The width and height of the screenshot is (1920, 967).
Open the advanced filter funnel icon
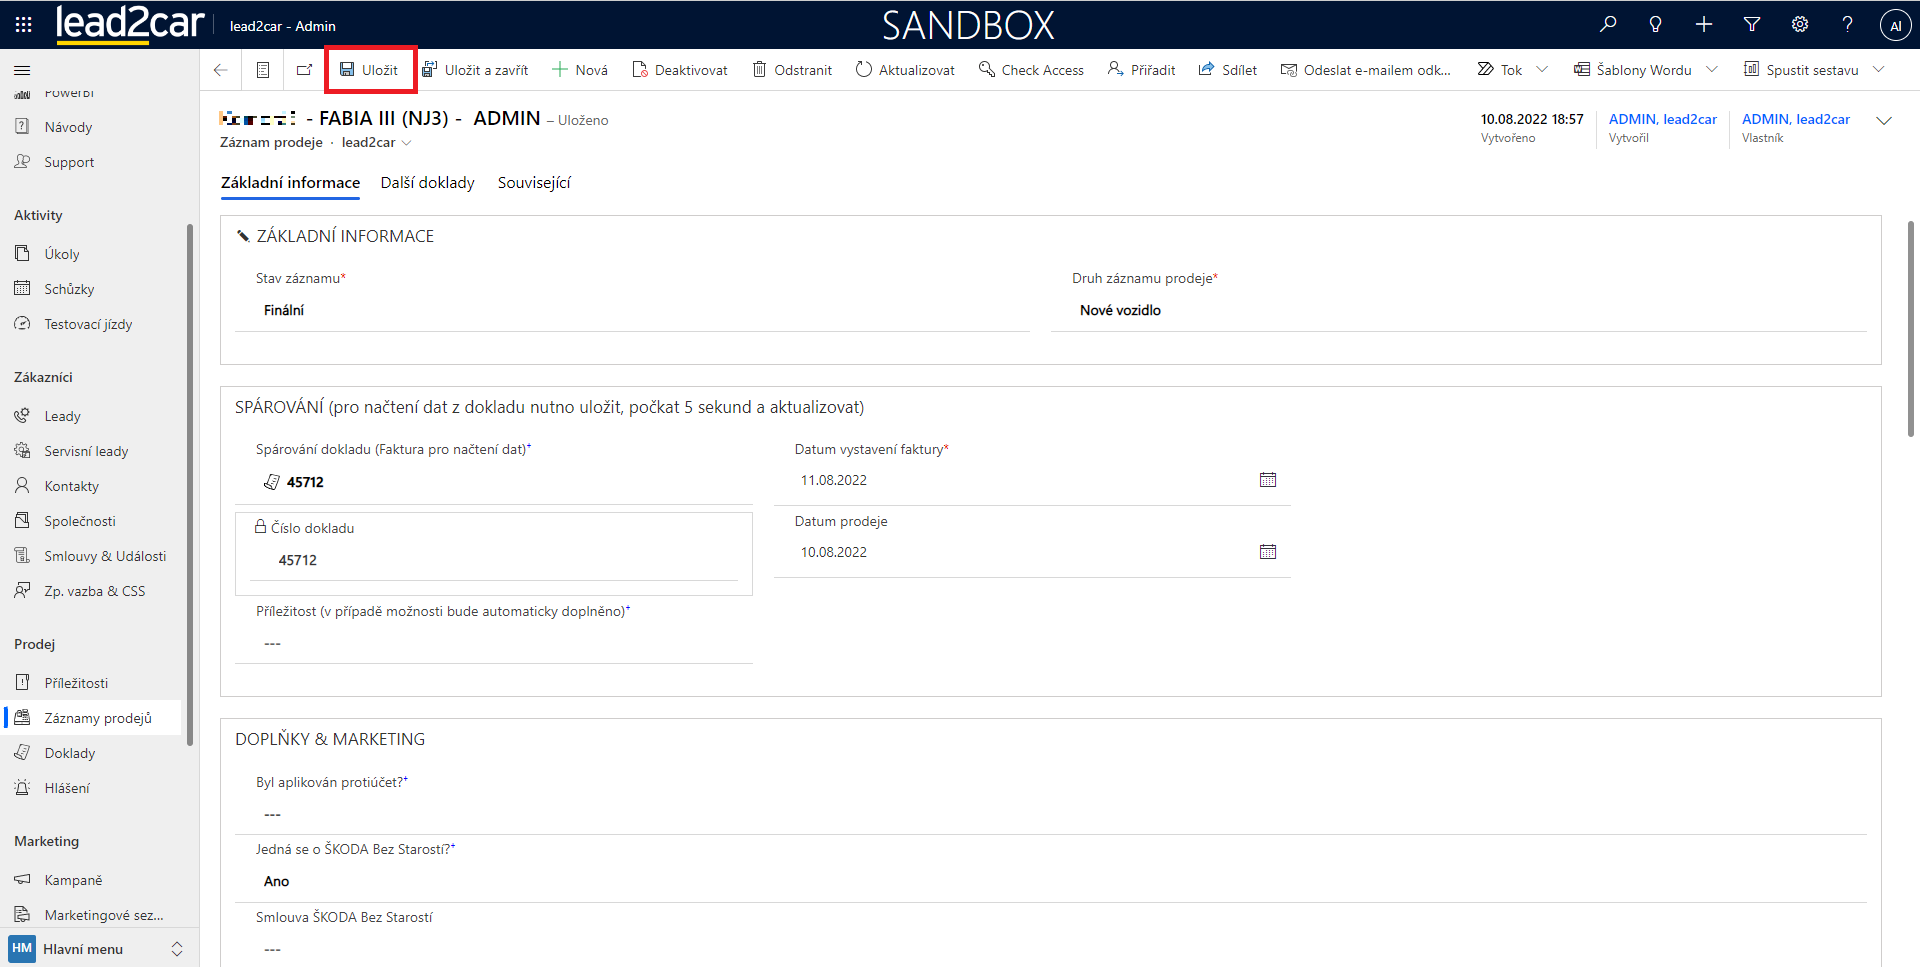1752,25
